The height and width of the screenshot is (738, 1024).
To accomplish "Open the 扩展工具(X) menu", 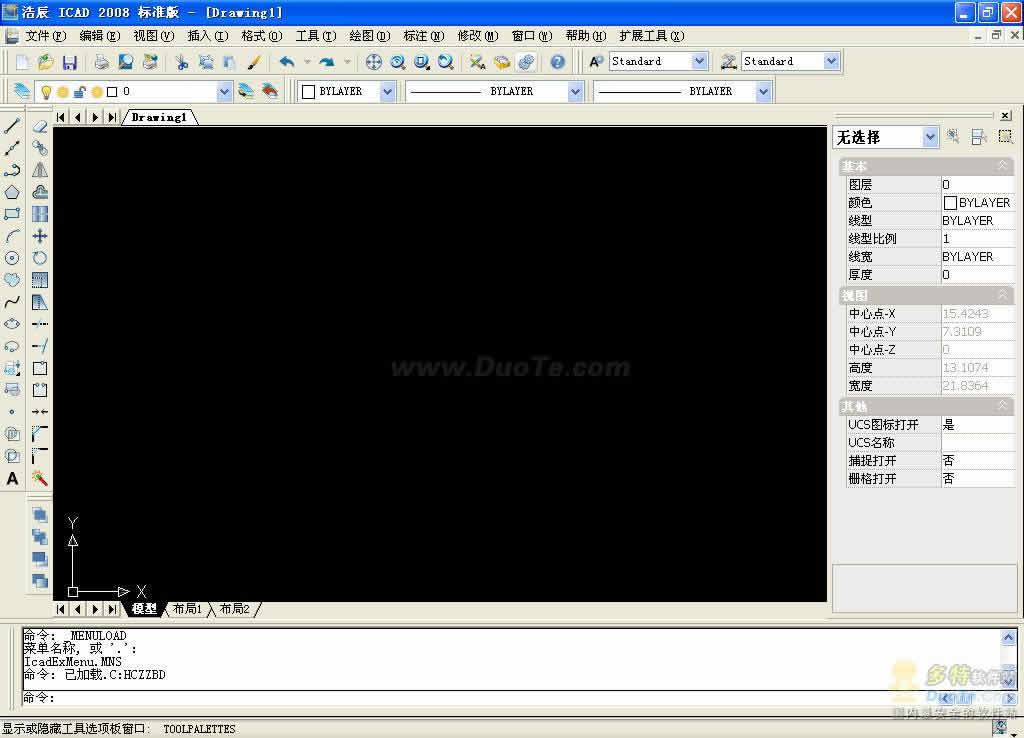I will (652, 36).
